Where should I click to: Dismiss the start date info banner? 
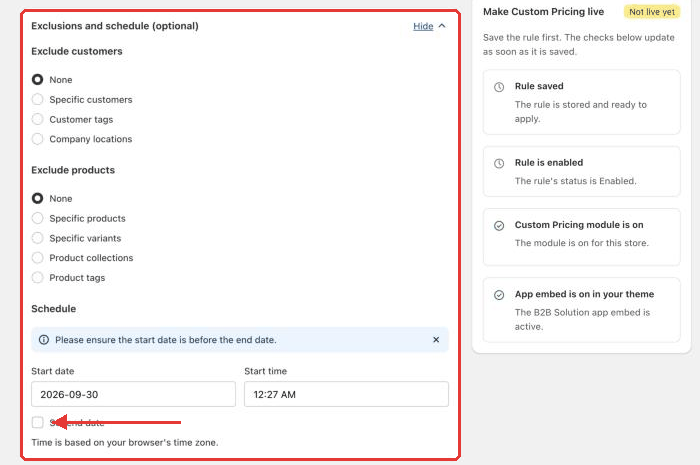pos(436,340)
